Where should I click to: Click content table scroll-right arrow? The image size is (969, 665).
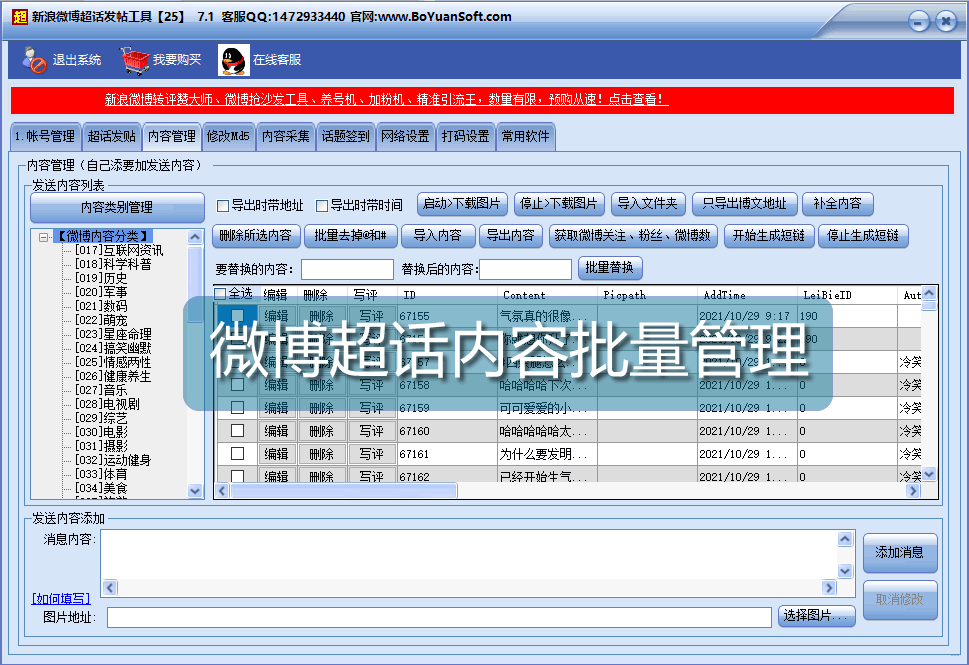tap(913, 491)
